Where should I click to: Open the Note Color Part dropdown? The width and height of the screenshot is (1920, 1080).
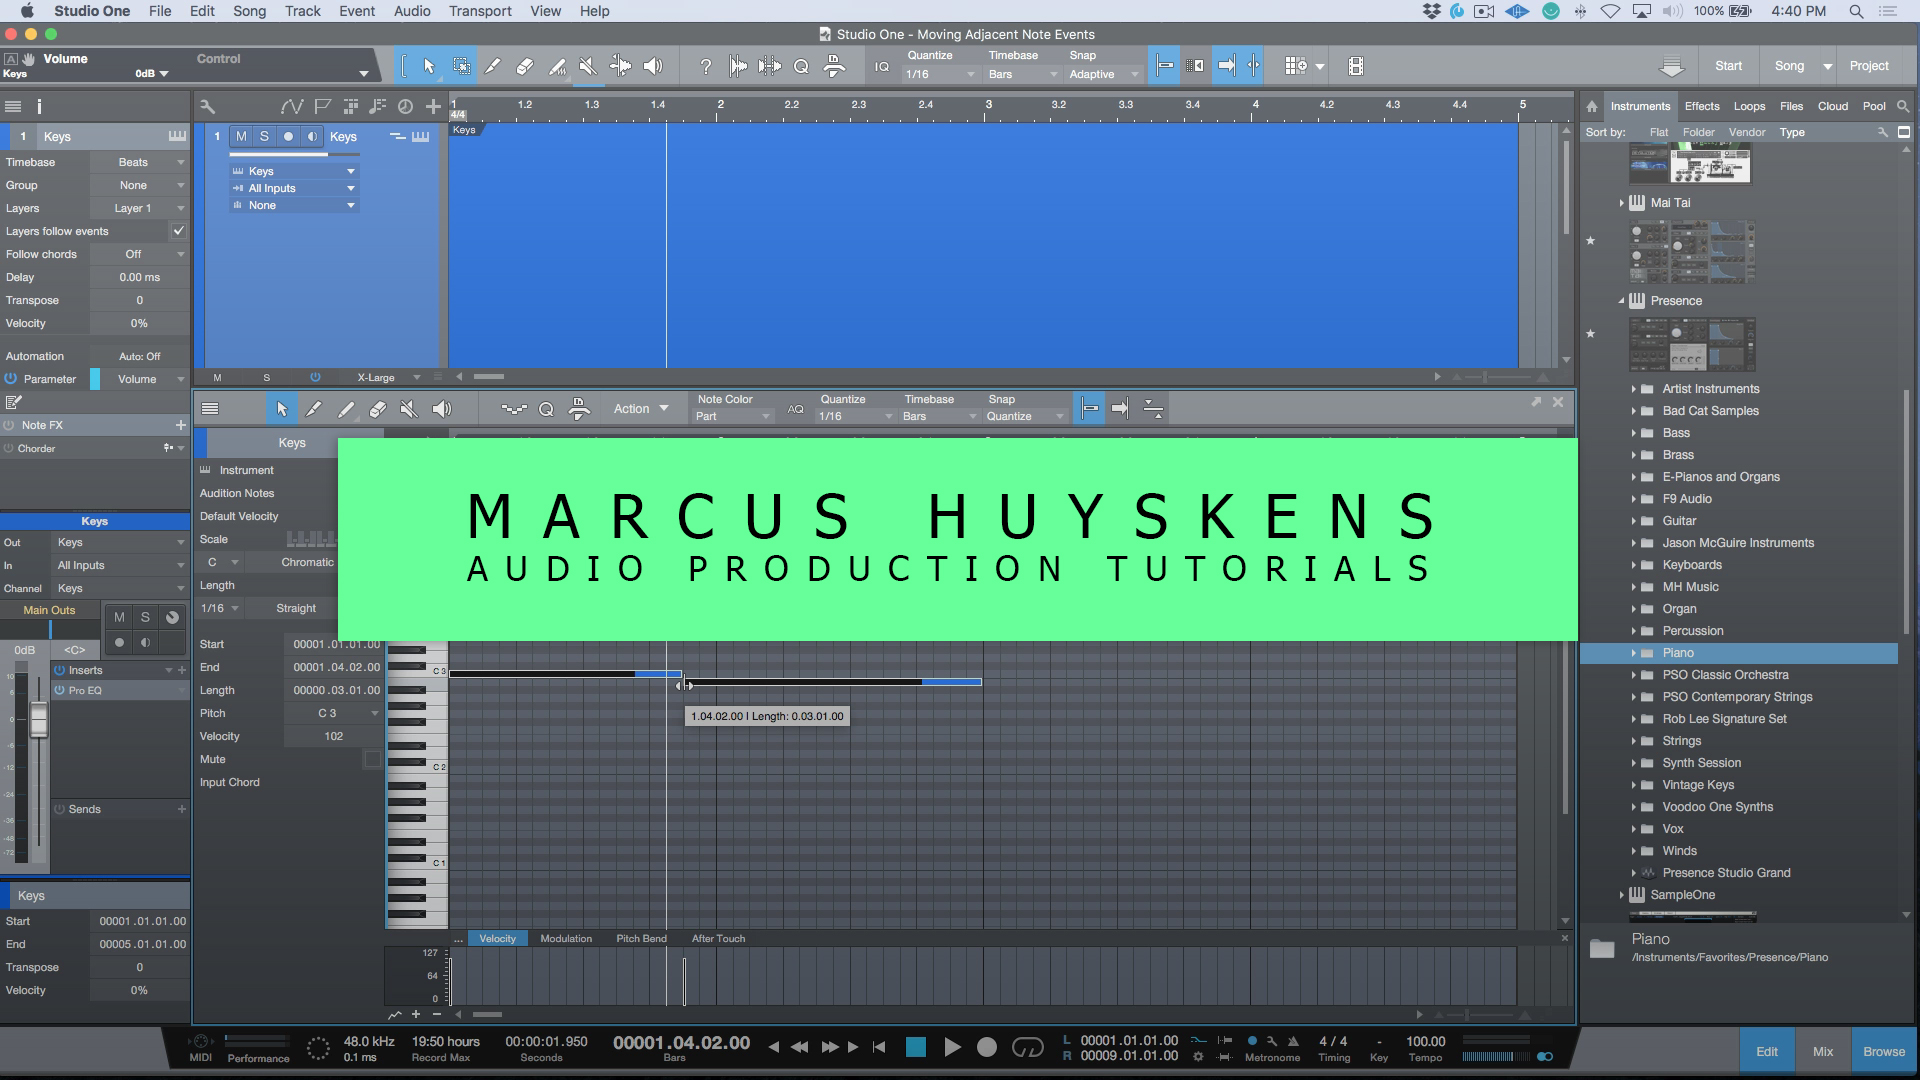pyautogui.click(x=734, y=416)
